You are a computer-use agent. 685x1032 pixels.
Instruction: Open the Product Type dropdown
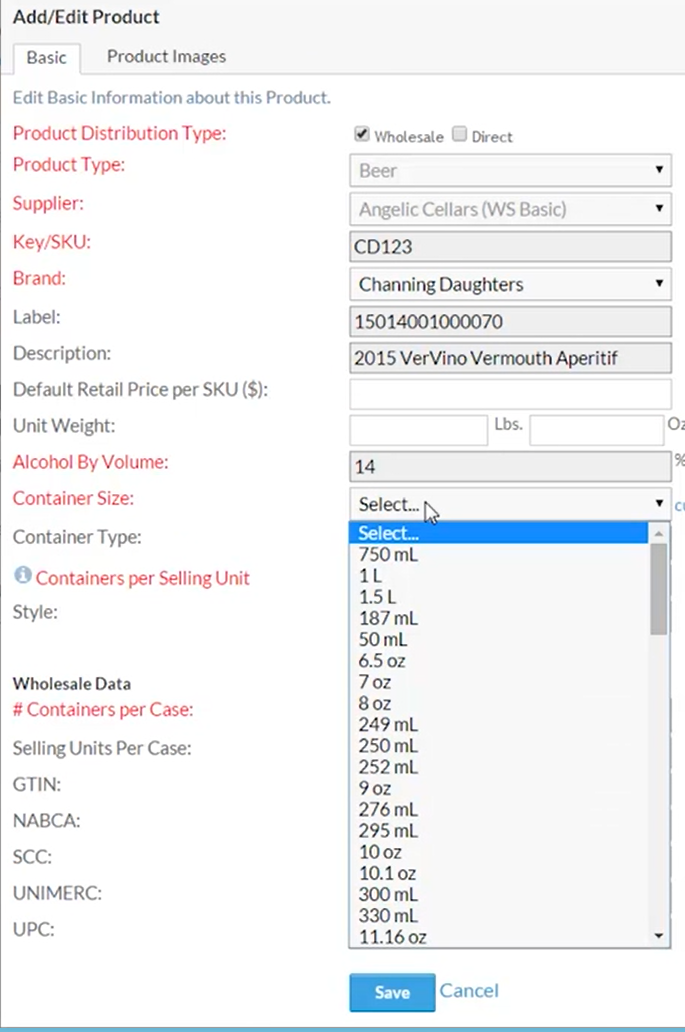(x=510, y=171)
